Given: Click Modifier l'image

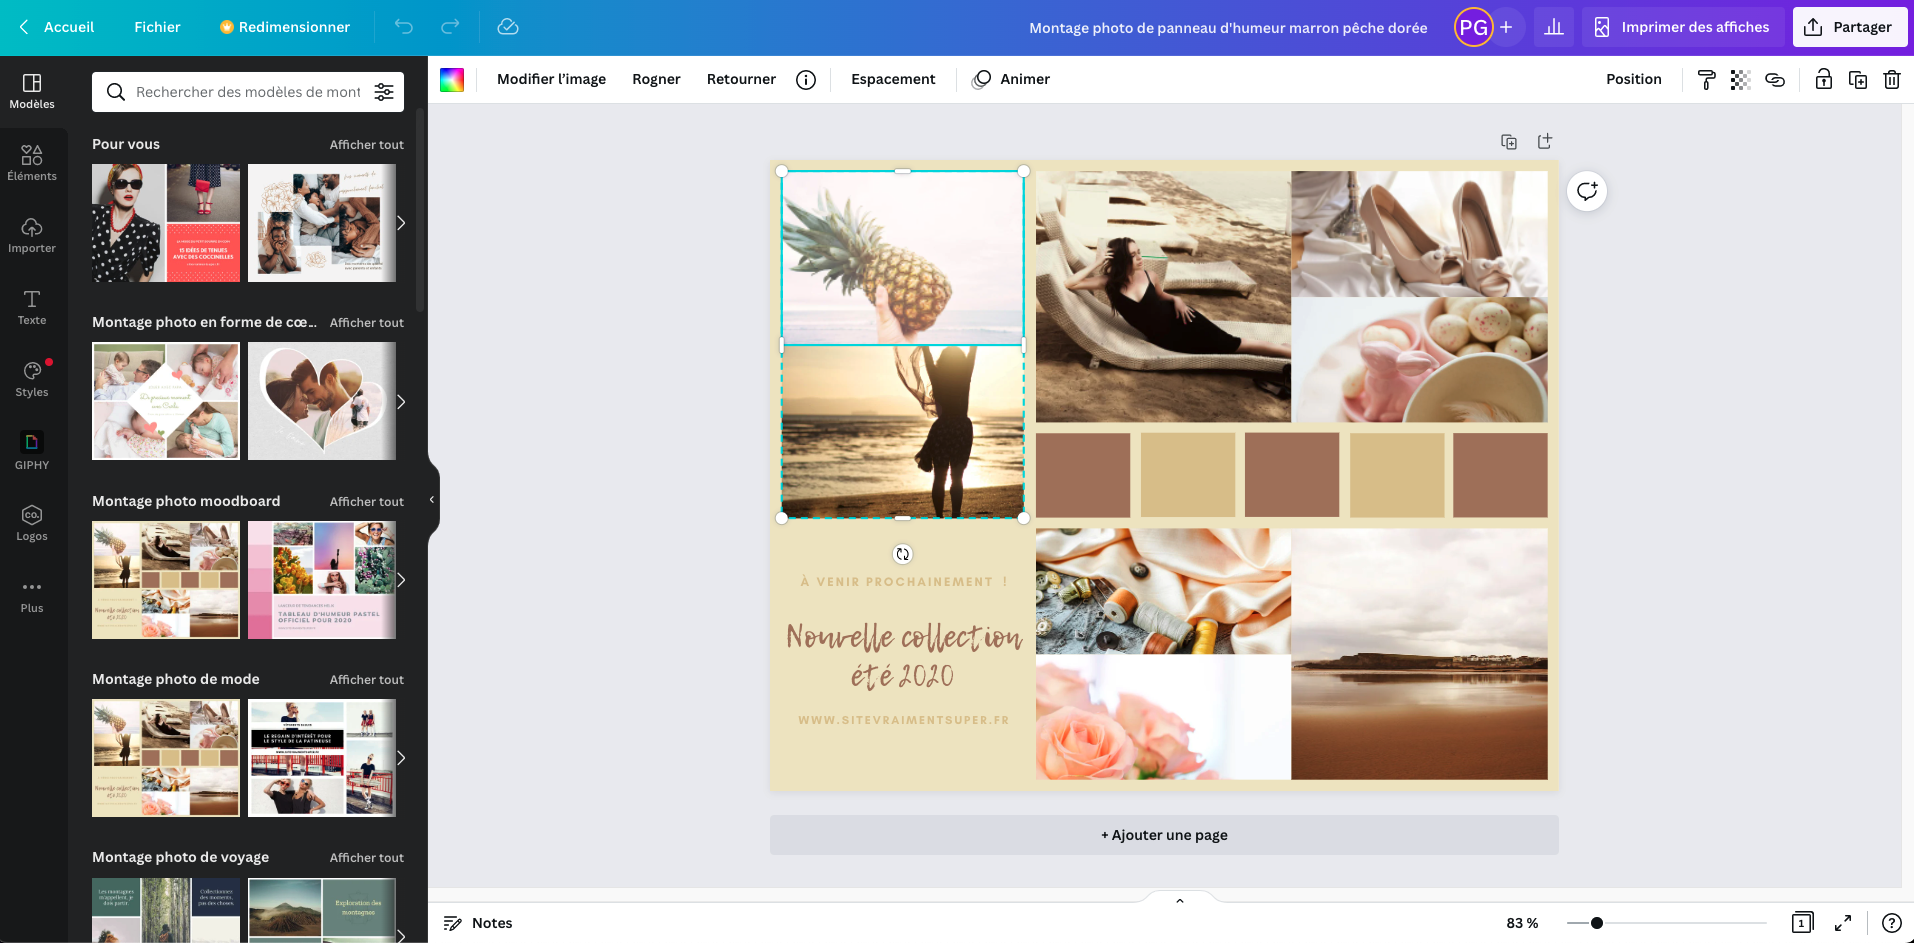Looking at the screenshot, I should [551, 80].
